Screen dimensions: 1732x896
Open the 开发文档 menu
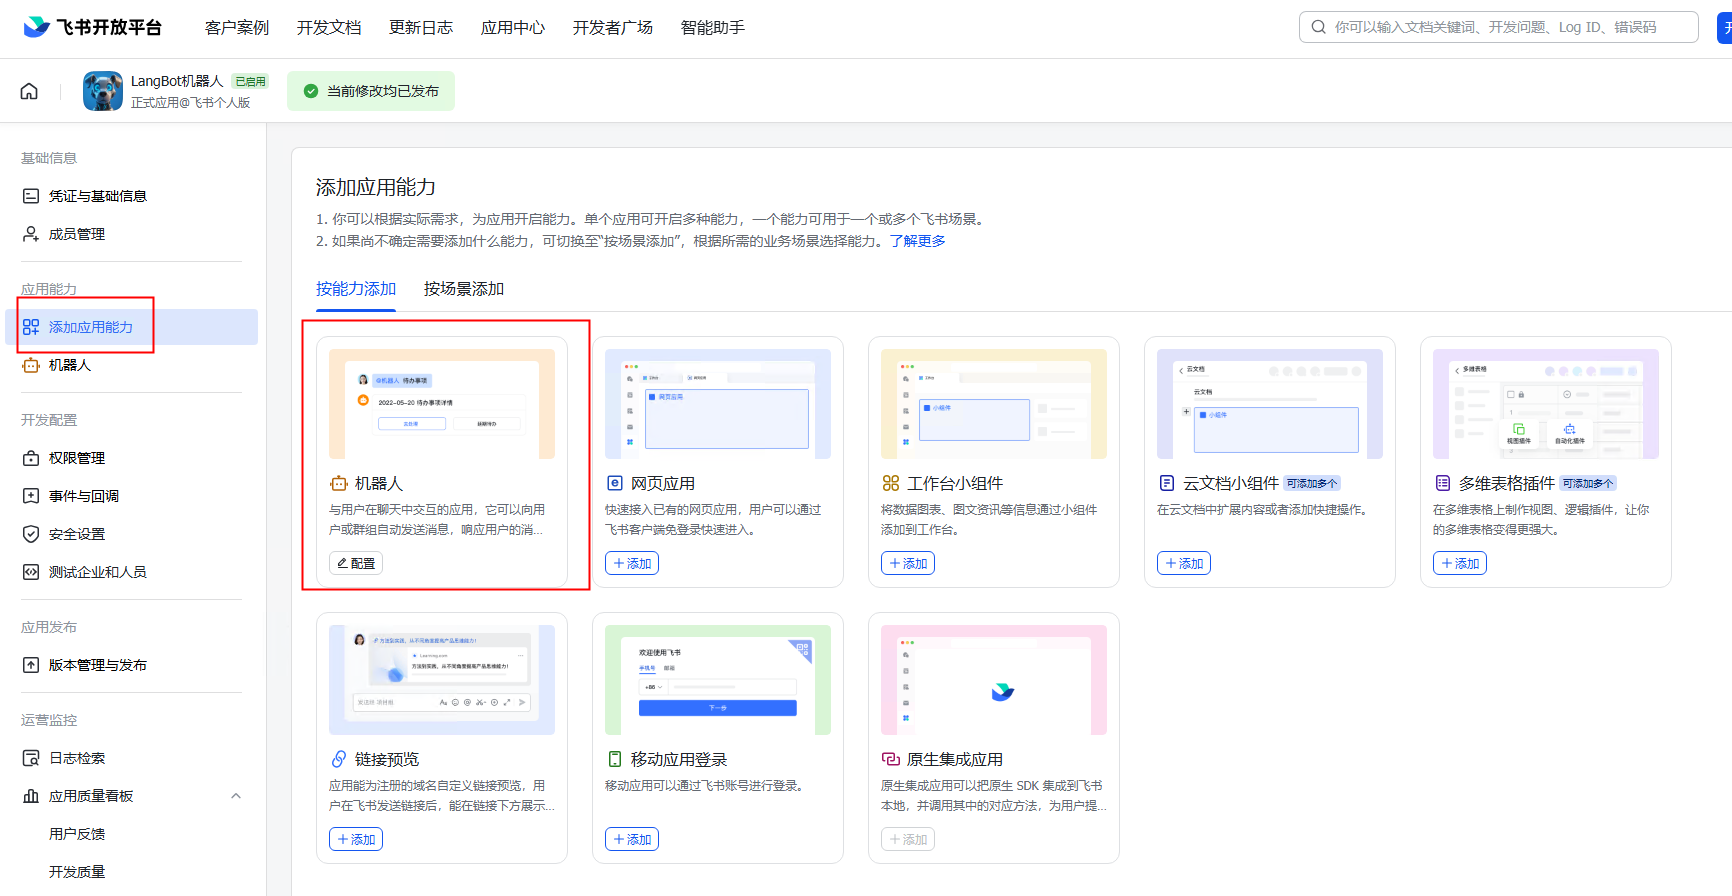329,28
